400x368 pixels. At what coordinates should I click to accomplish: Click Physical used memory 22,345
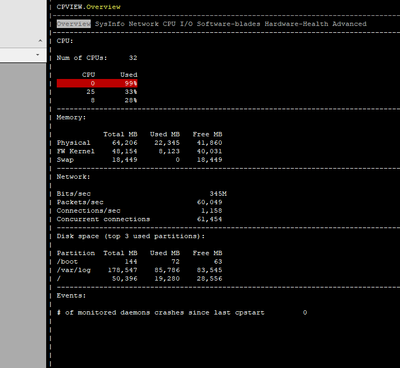[x=167, y=143]
